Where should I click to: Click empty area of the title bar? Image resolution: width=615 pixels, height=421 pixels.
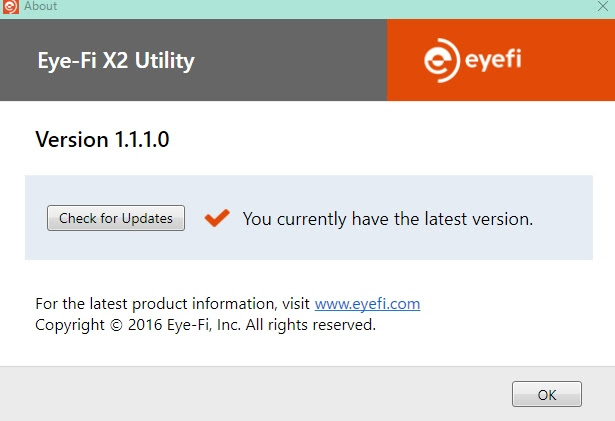(300, 6)
